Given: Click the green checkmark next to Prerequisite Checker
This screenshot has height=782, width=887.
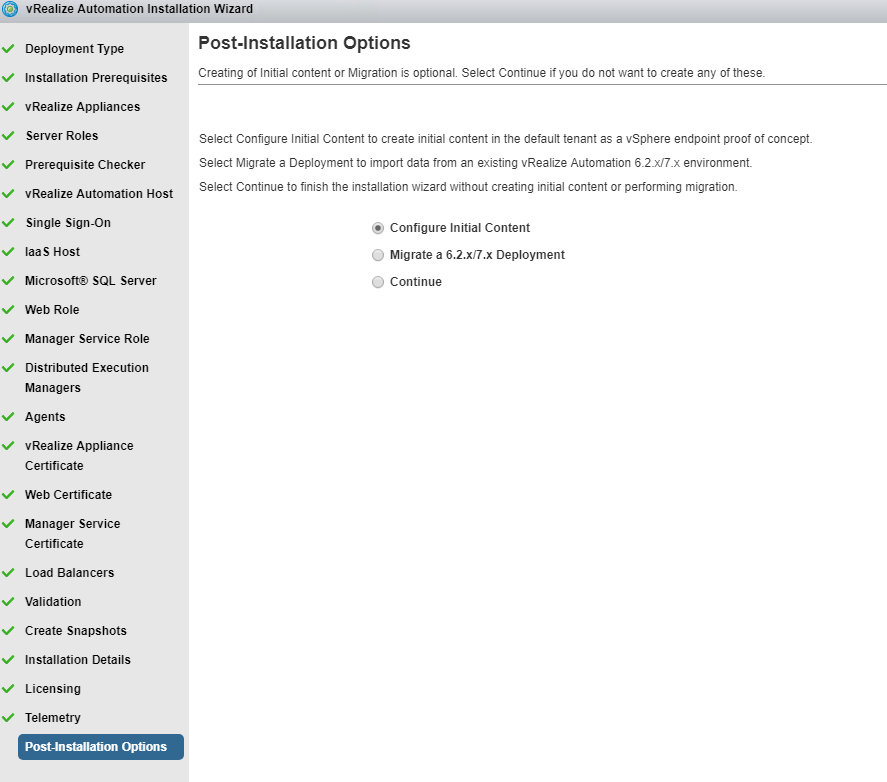Looking at the screenshot, I should click(x=9, y=165).
